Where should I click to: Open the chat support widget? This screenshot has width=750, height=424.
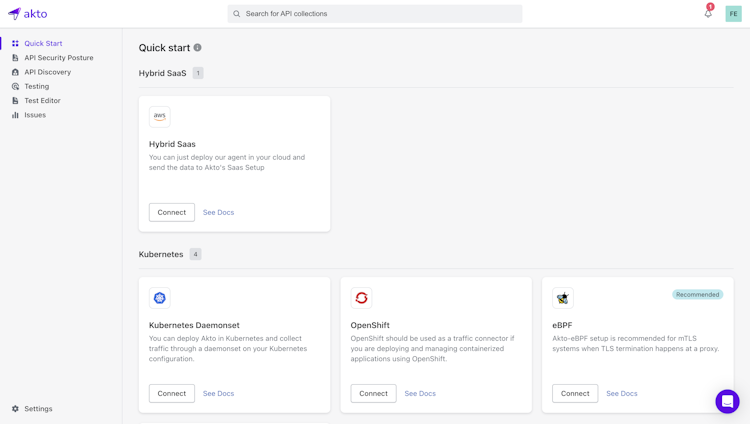pos(727,401)
